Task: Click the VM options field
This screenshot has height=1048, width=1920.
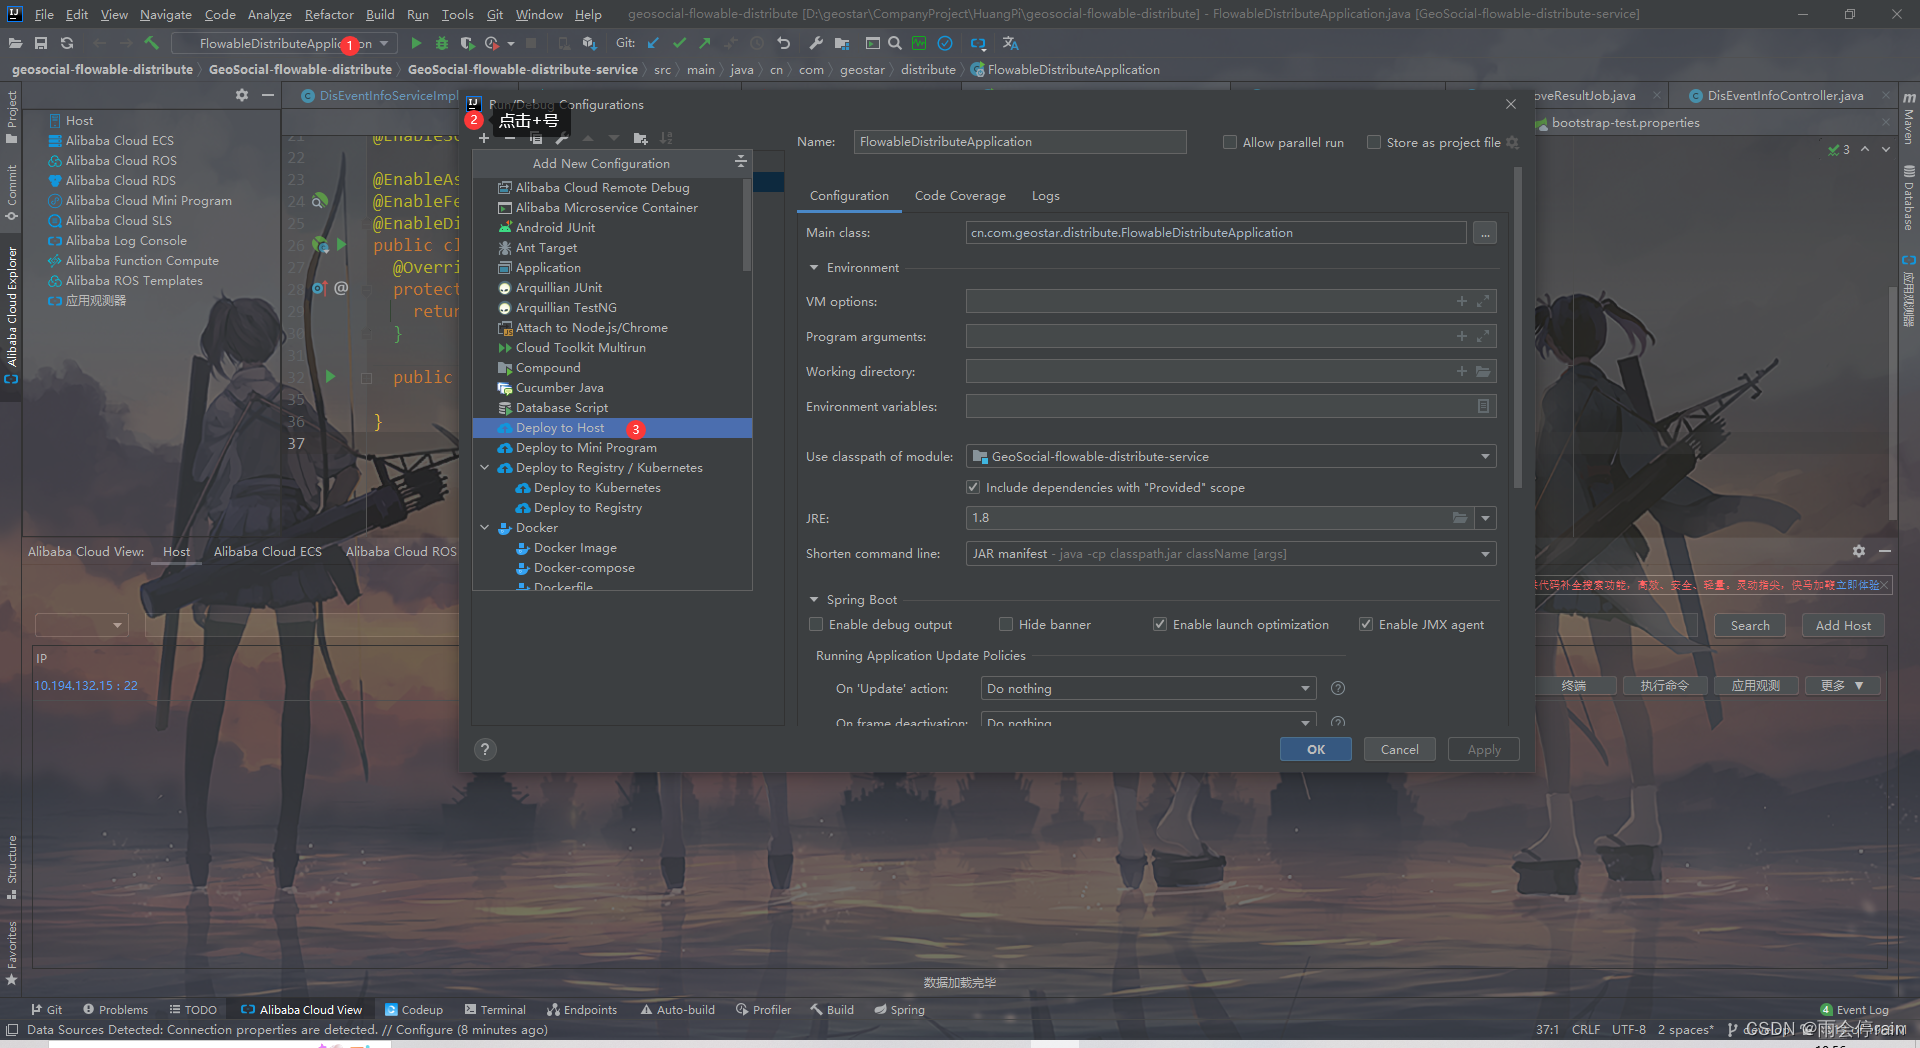Action: click(1231, 301)
